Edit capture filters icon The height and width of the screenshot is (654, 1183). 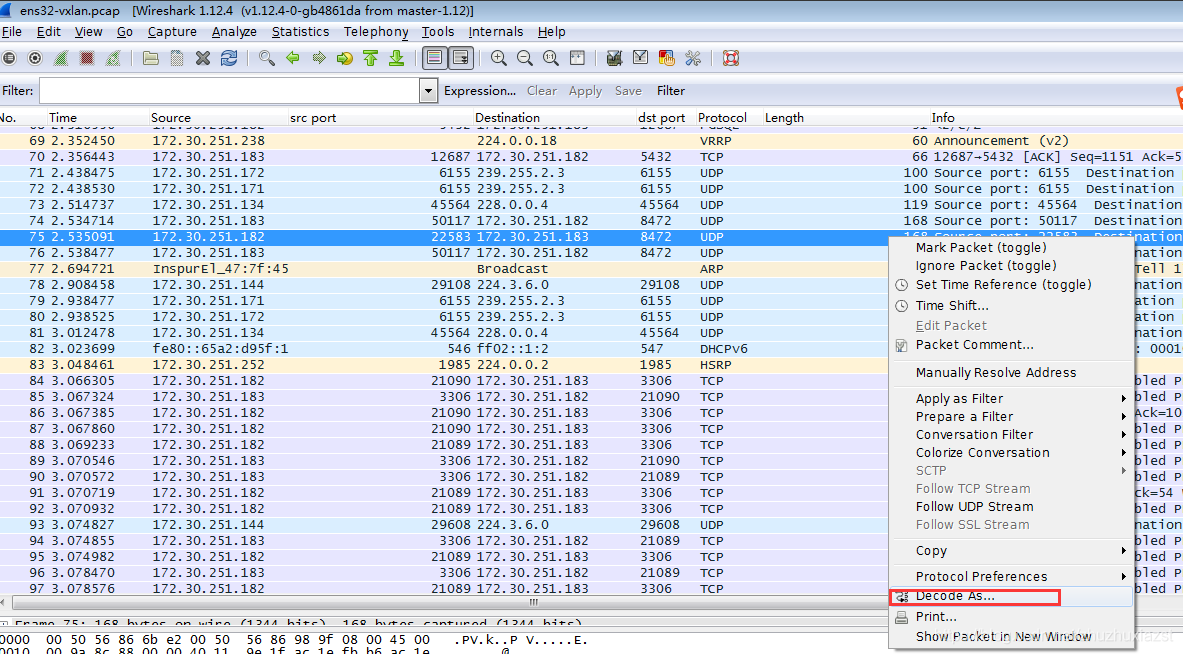pos(614,58)
